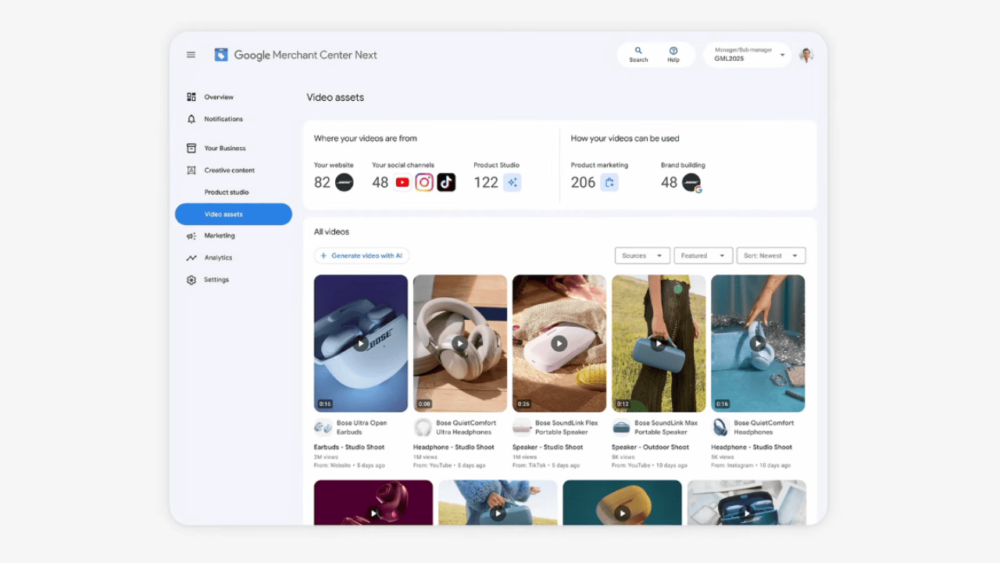This screenshot has height=563, width=1000.
Task: Expand the Featured filter dropdown
Action: point(702,256)
